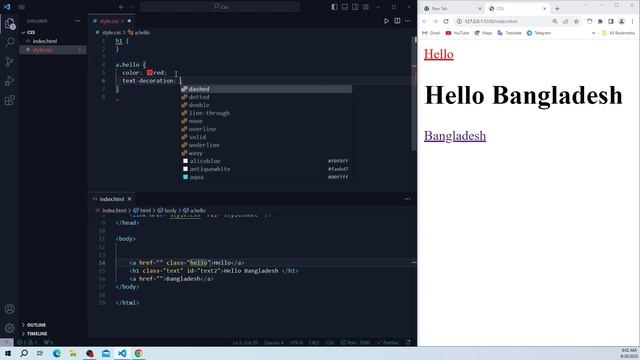Click the Prettier status bar item
Image resolution: width=640 pixels, height=360 pixels.
pos(387,342)
